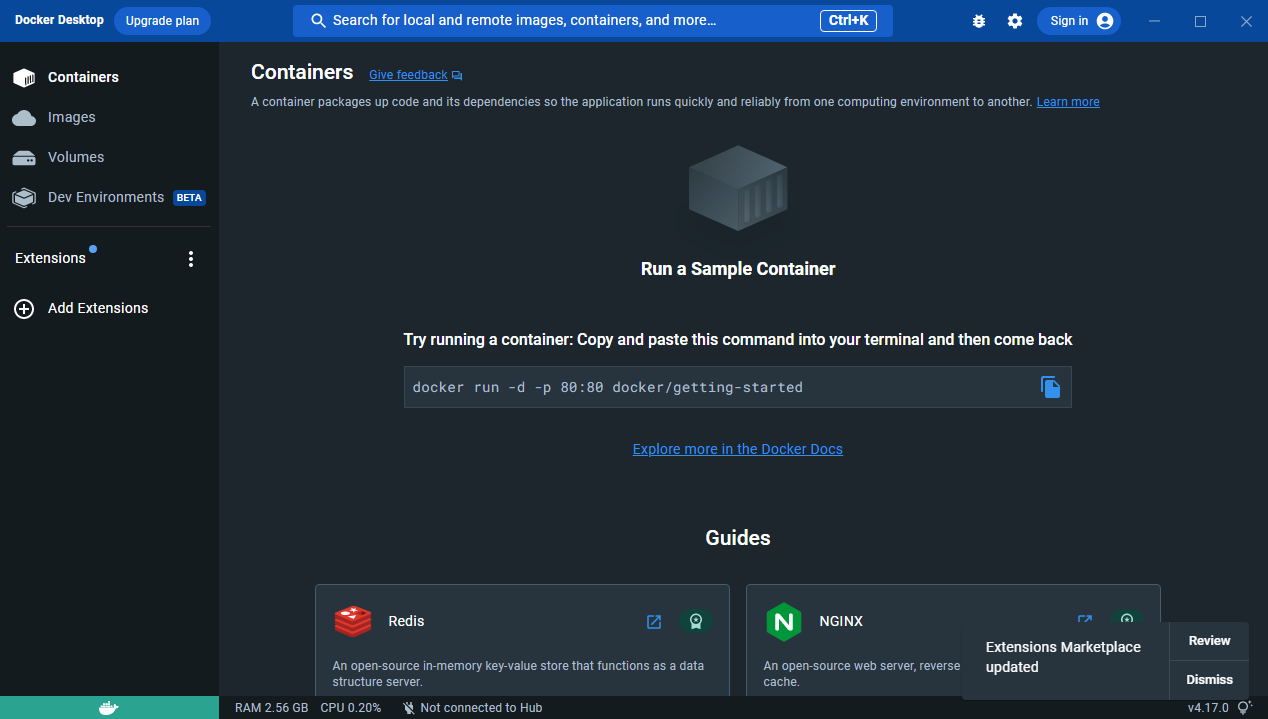Click the Extensions Marketplace updated message
This screenshot has height=719, width=1268.
coord(1063,657)
